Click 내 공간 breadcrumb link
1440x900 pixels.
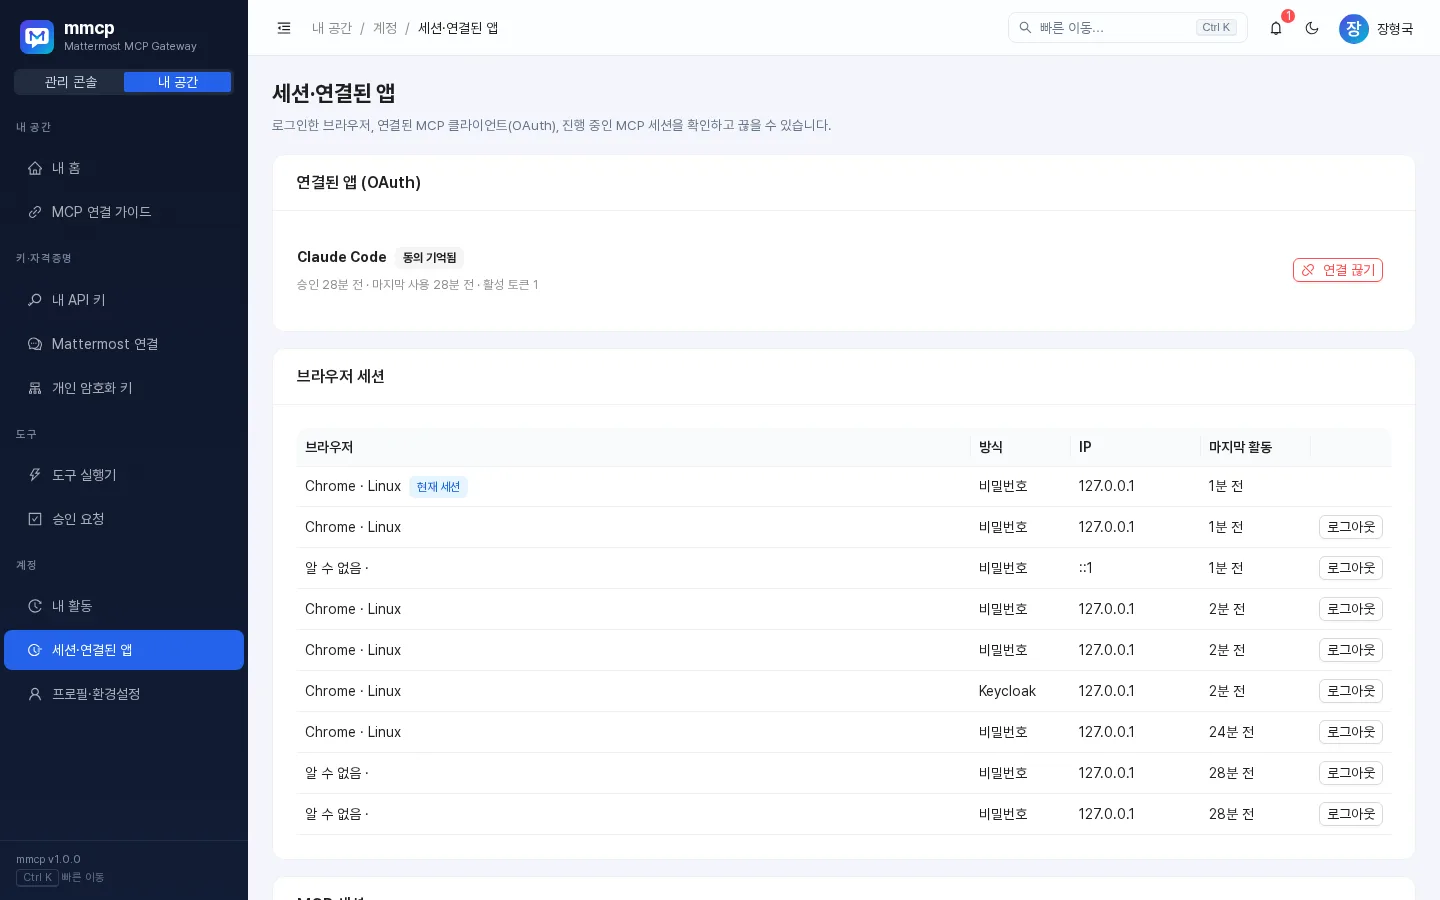(332, 28)
